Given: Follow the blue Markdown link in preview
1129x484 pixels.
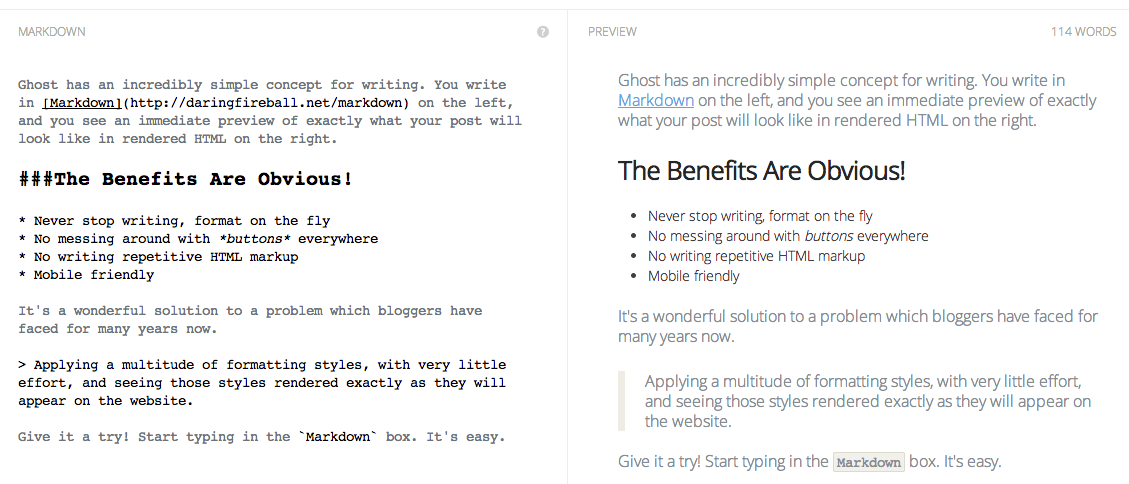Looking at the screenshot, I should tap(655, 100).
